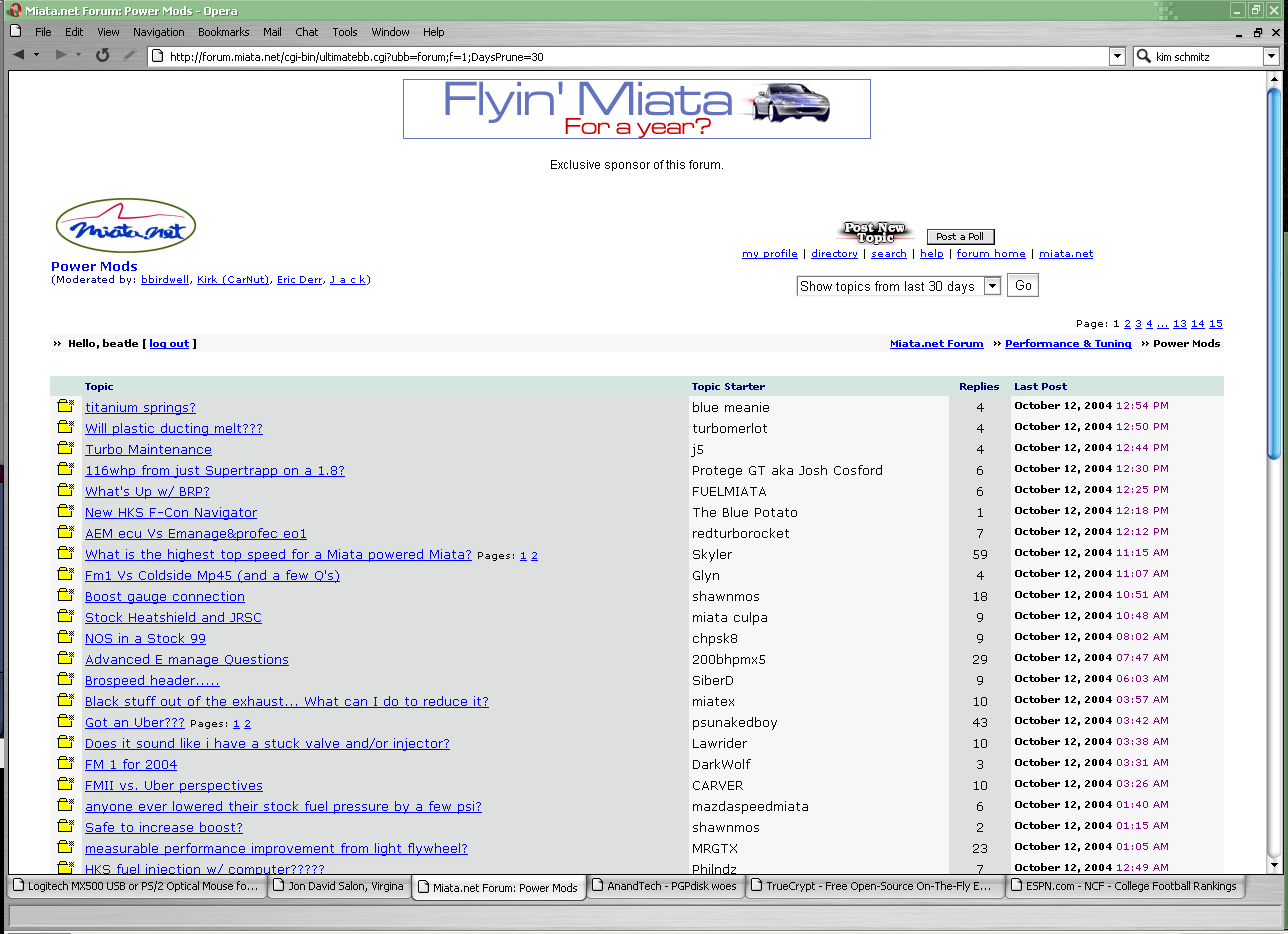Switch to ESPN.com College Football Rankings tab
1288x934 pixels.
[x=1128, y=886]
